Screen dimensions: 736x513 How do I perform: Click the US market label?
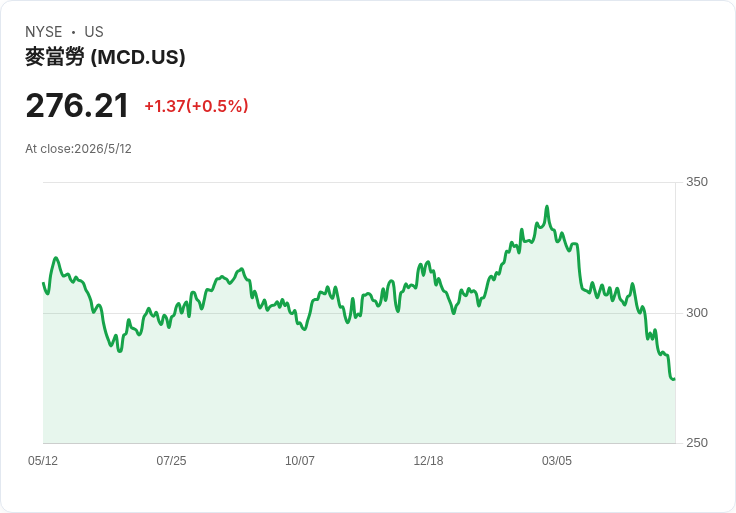click(94, 32)
